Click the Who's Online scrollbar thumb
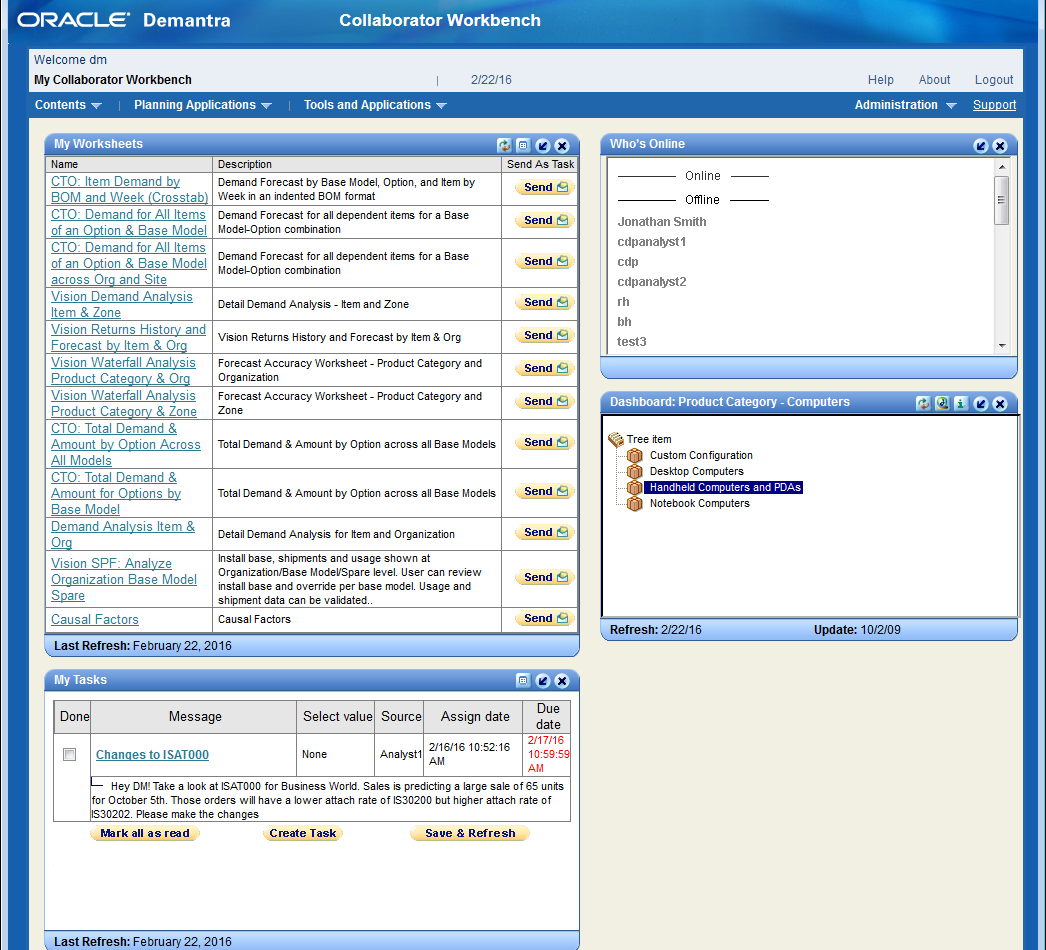Viewport: 1046px width, 950px height. (1001, 200)
